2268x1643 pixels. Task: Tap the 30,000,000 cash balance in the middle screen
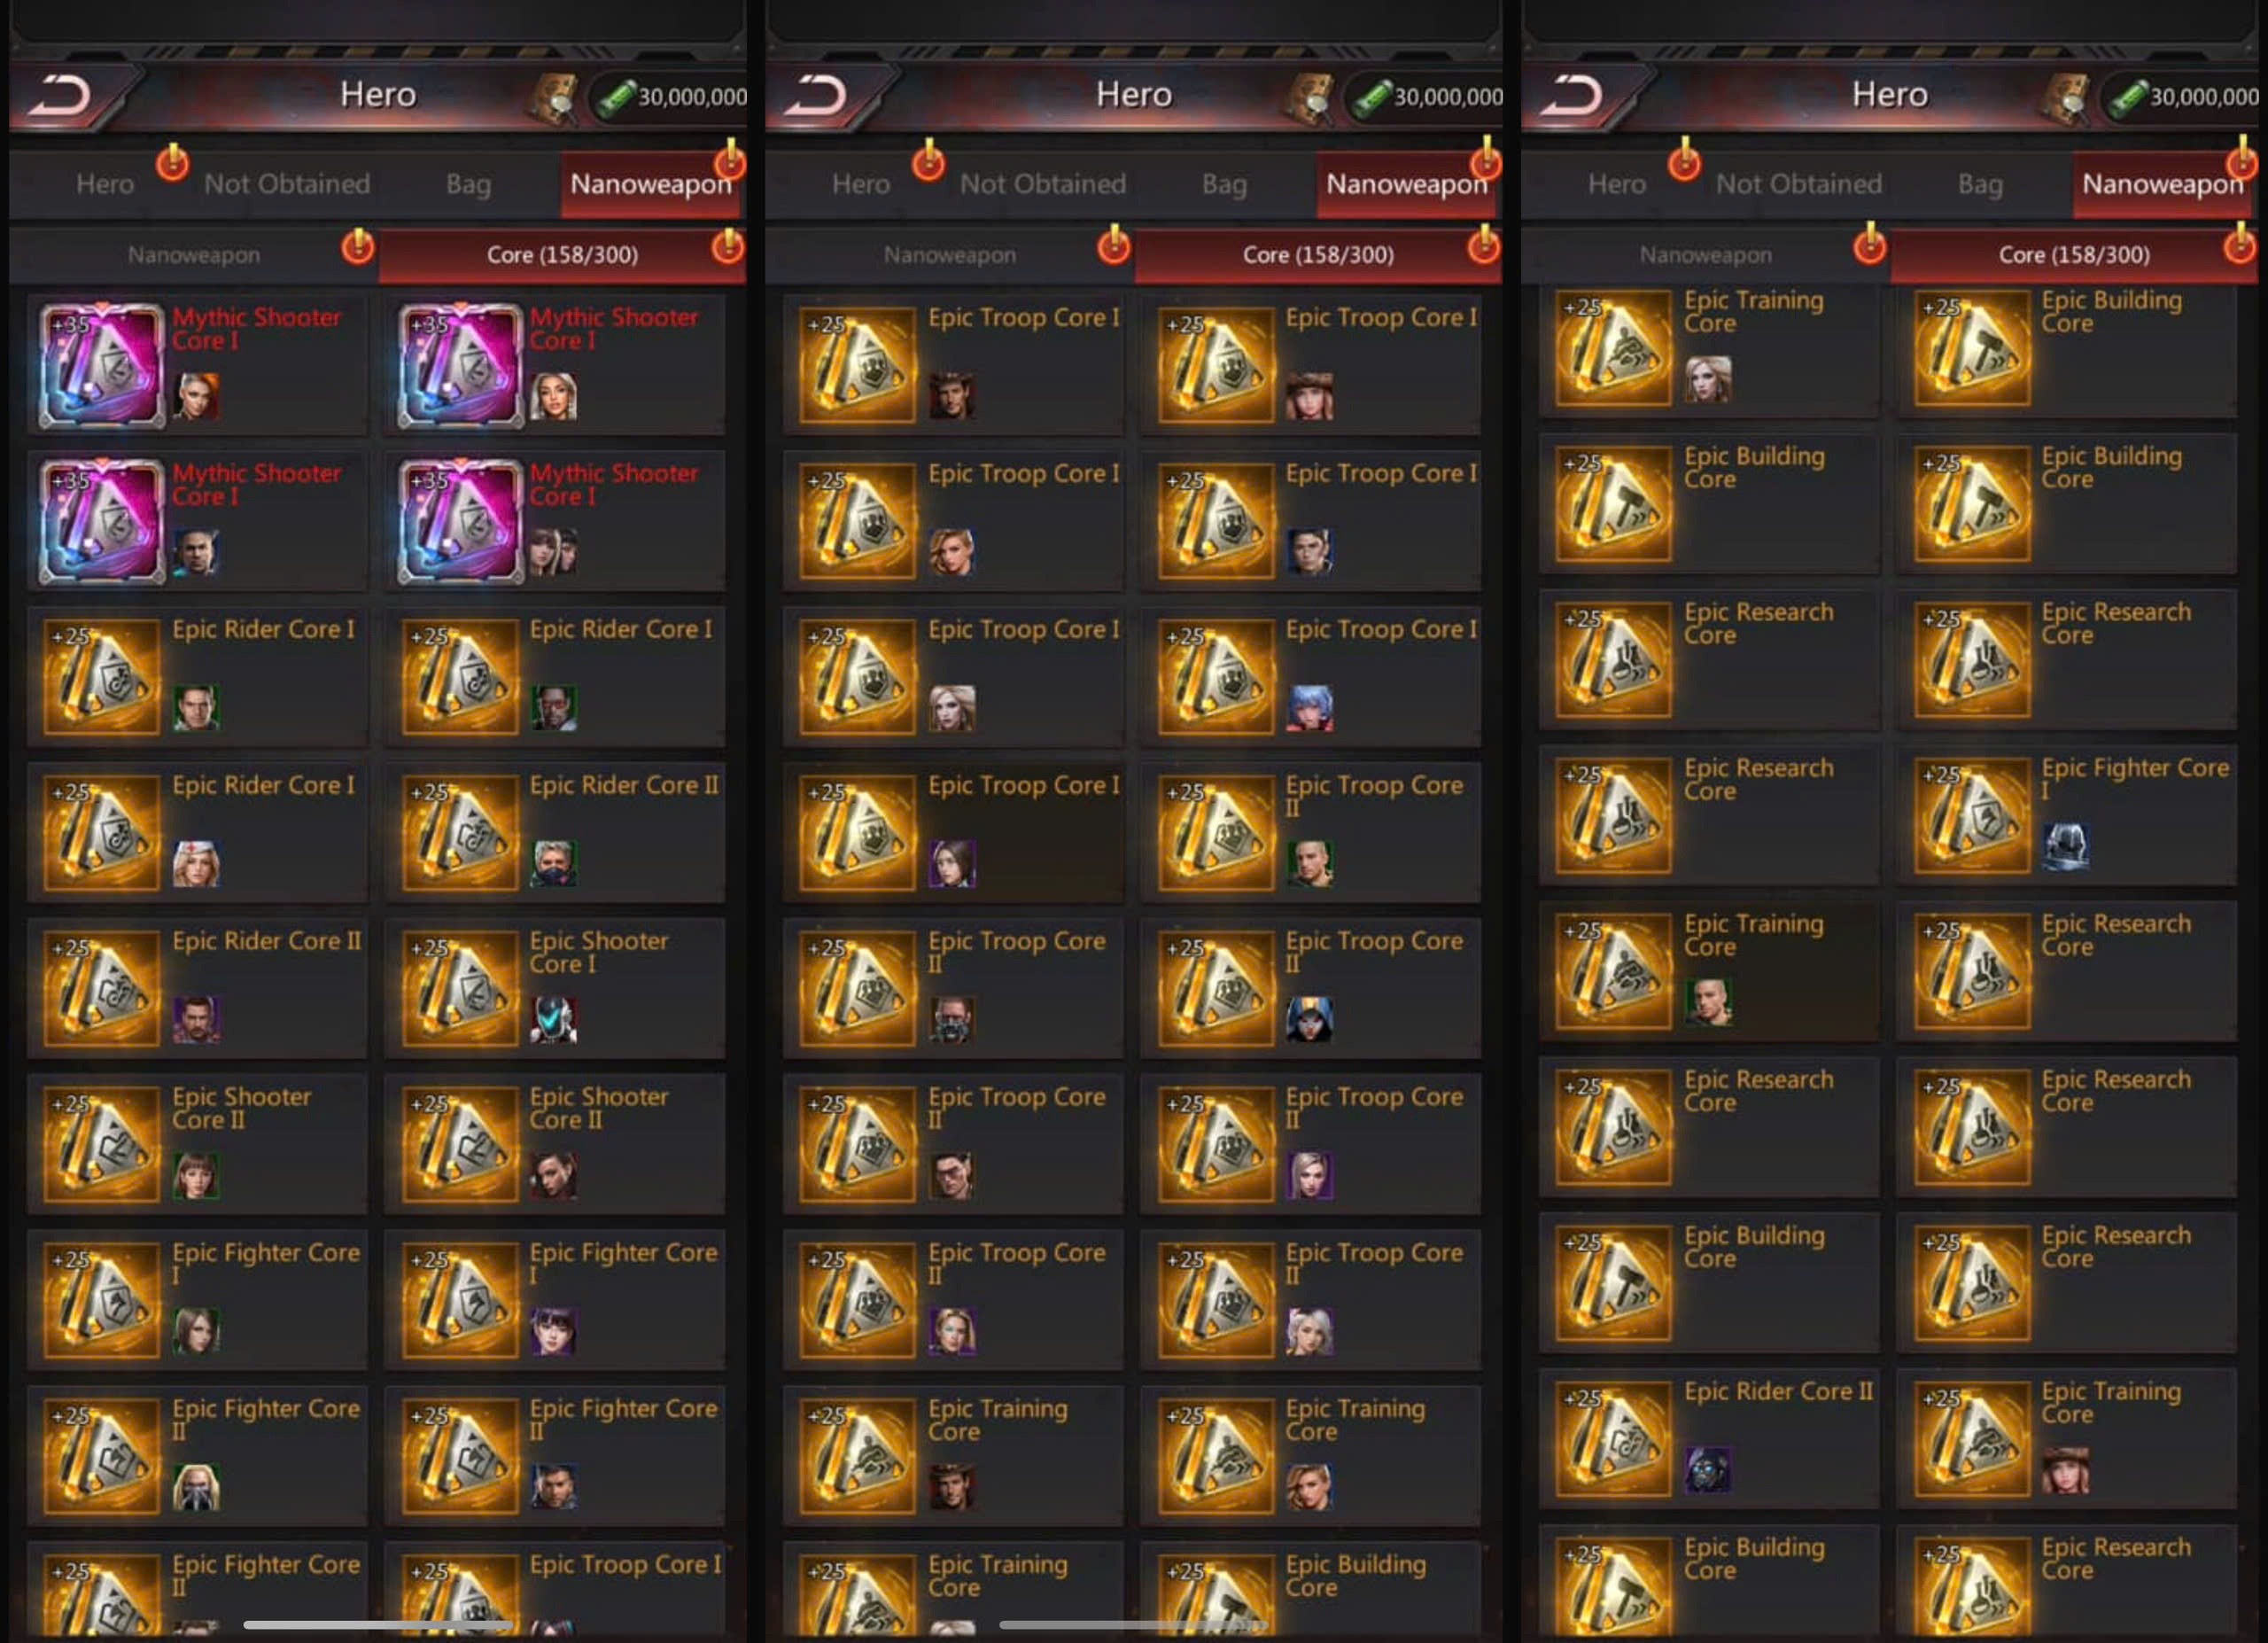(1447, 97)
